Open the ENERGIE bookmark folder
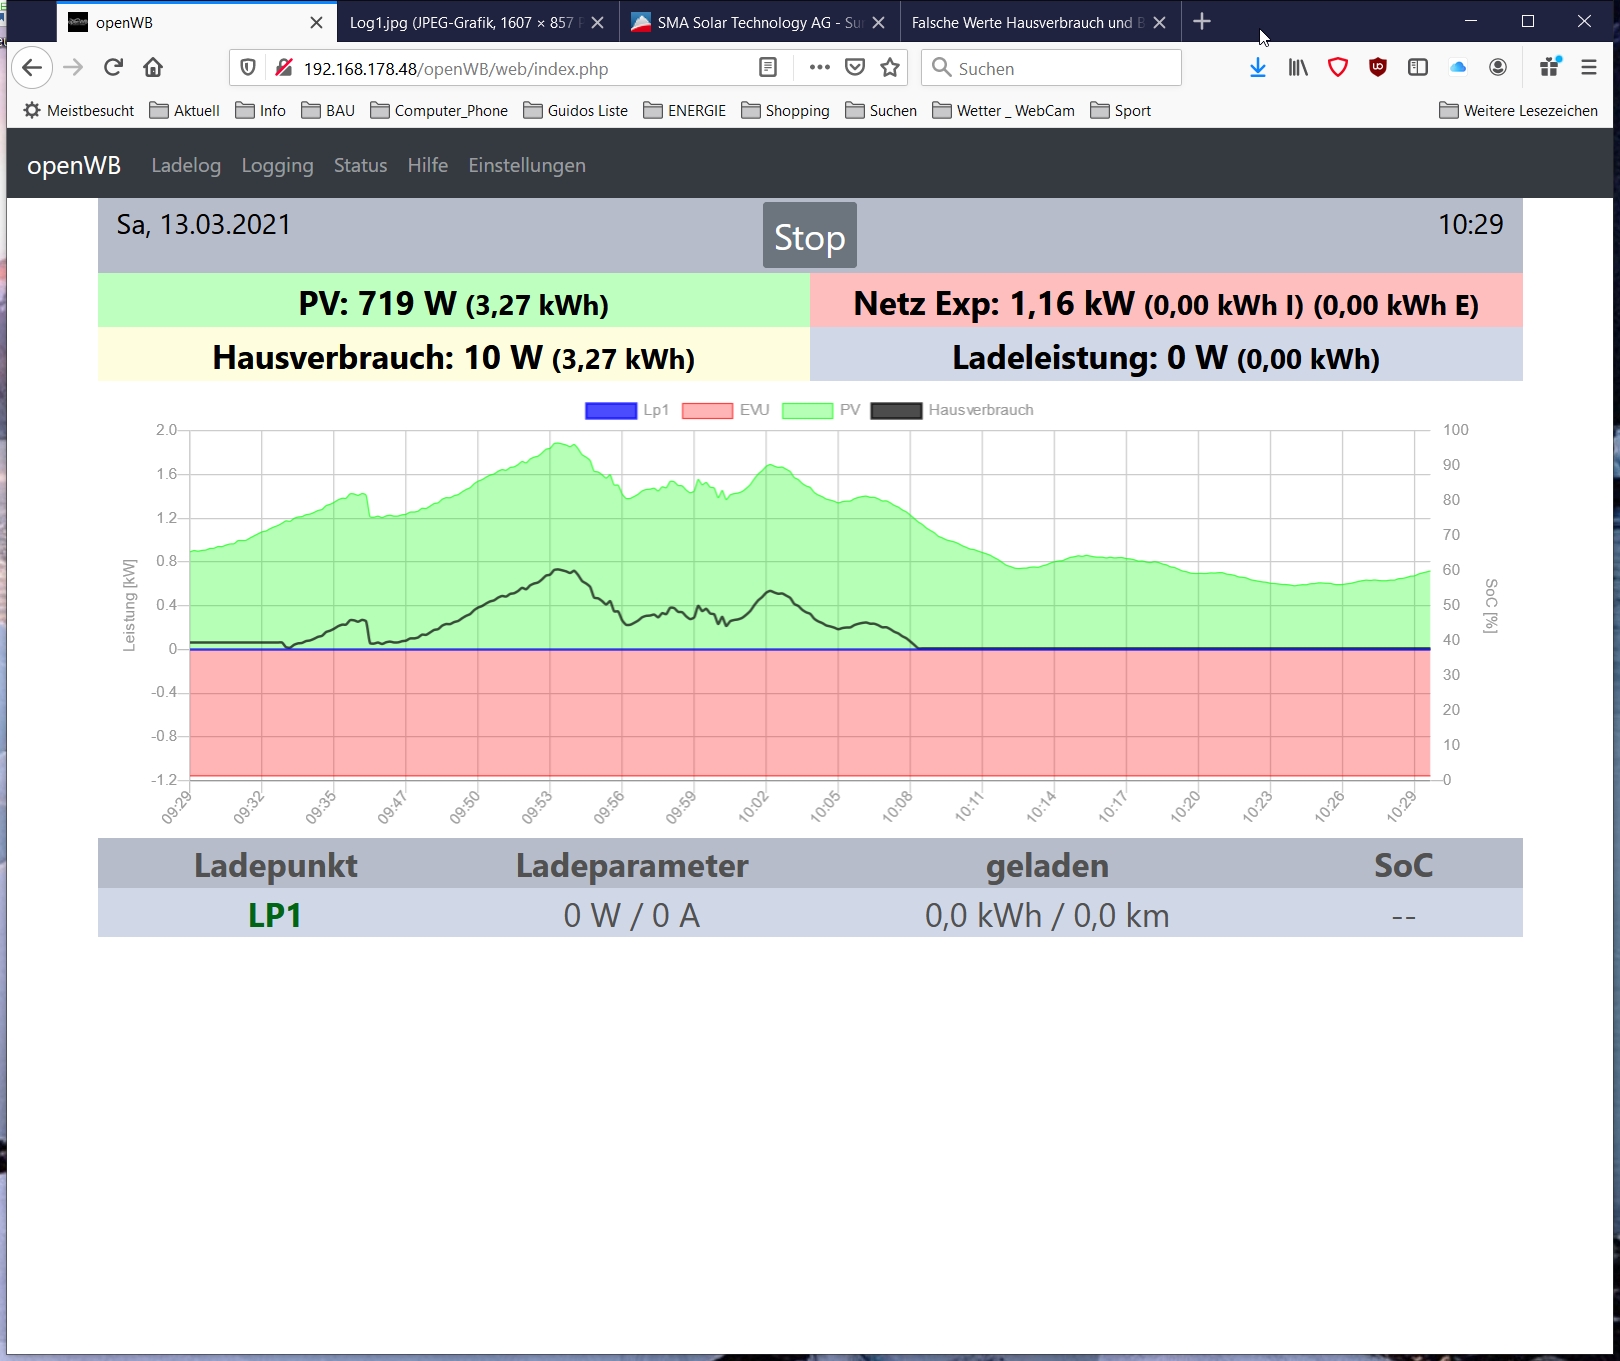This screenshot has height=1361, width=1620. point(685,111)
